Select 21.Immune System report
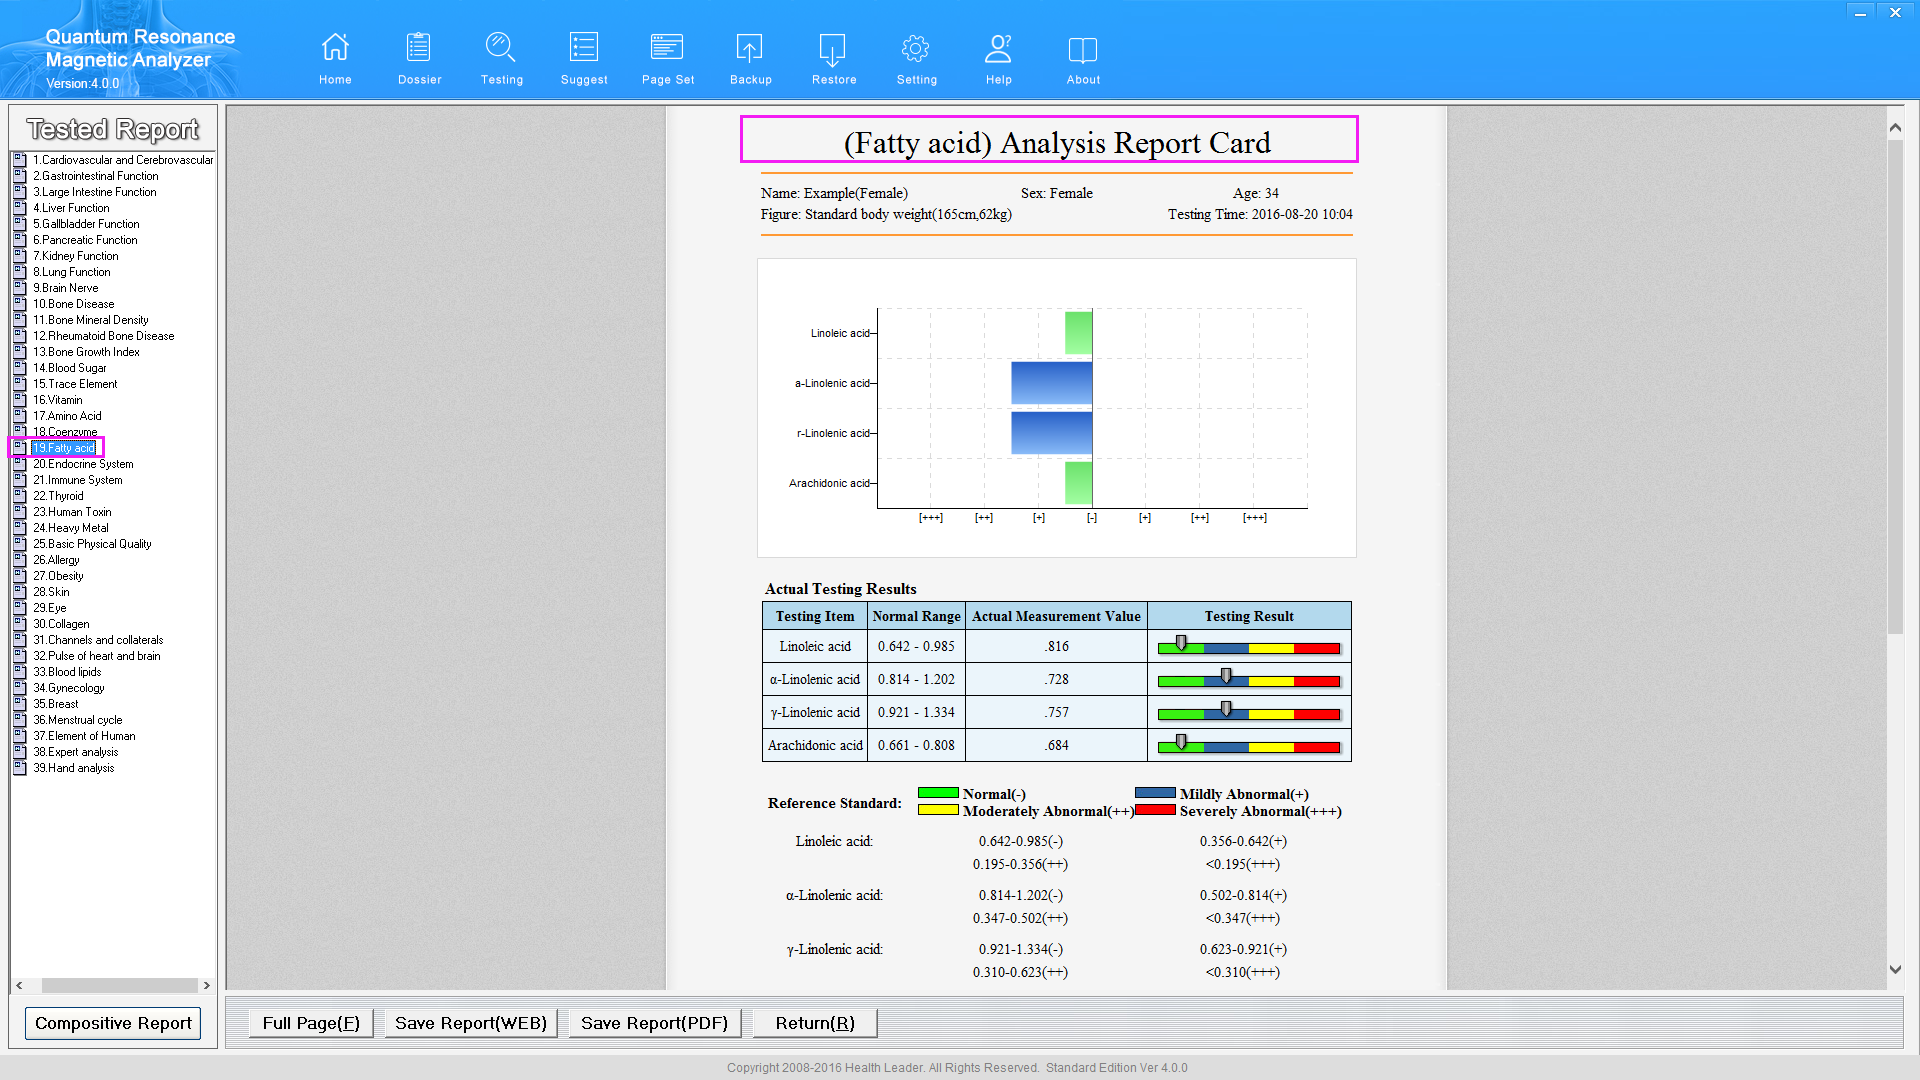Screen dimensions: 1920x1080 tap(77, 480)
